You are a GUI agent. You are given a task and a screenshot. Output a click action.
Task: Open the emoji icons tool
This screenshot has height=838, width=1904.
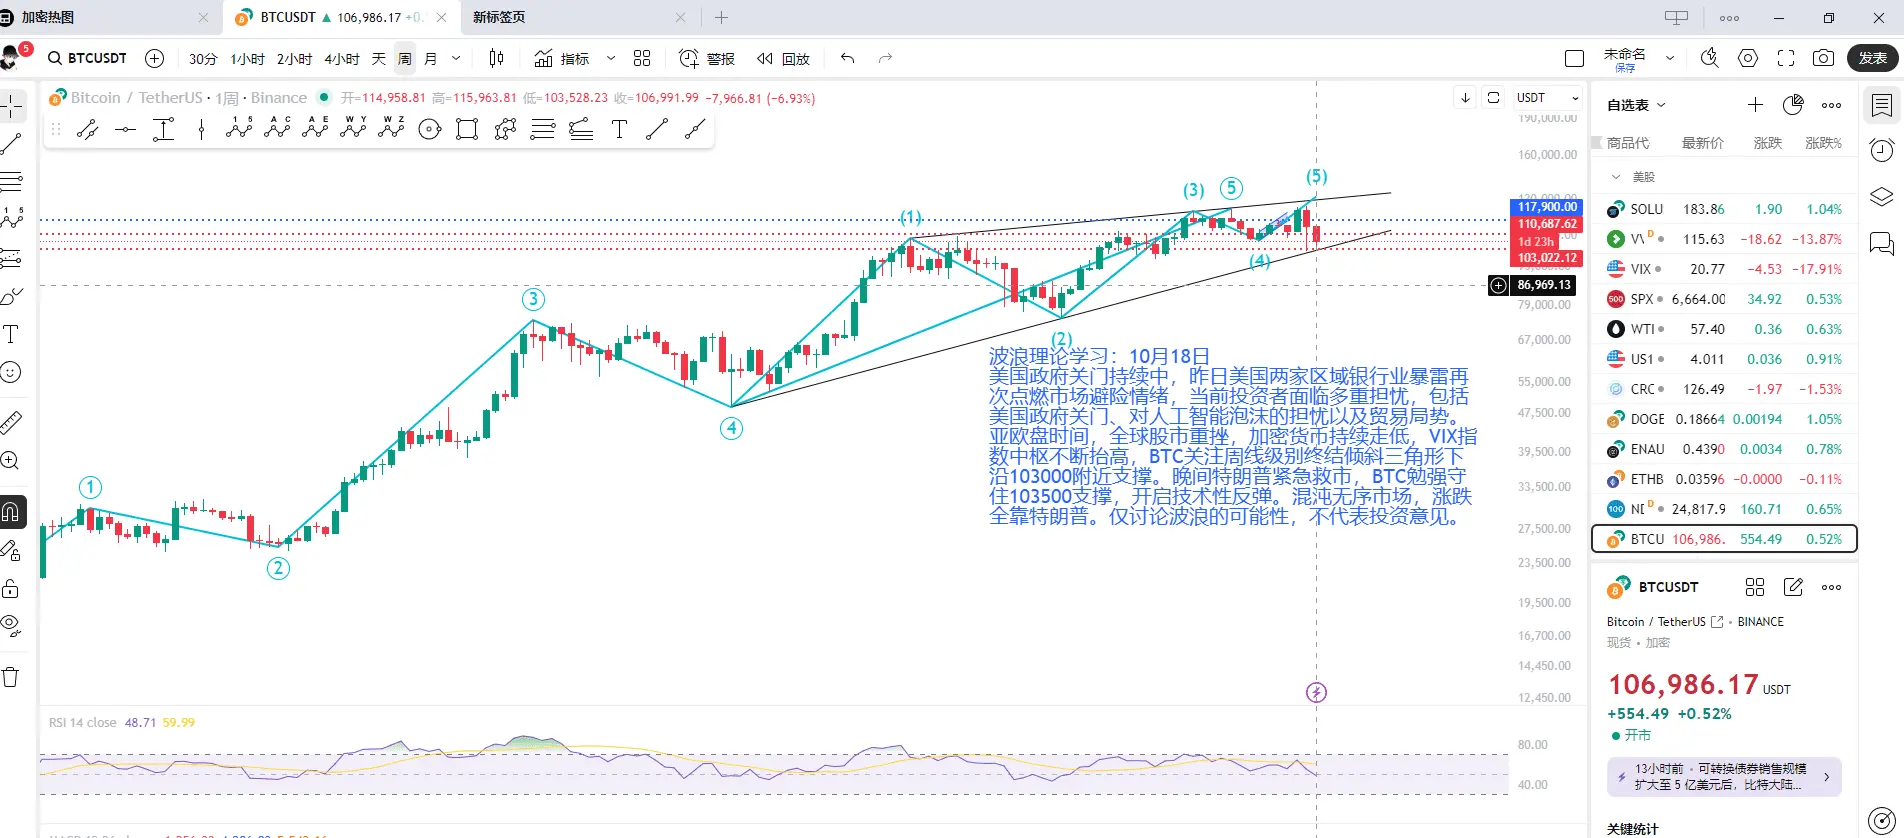12,372
